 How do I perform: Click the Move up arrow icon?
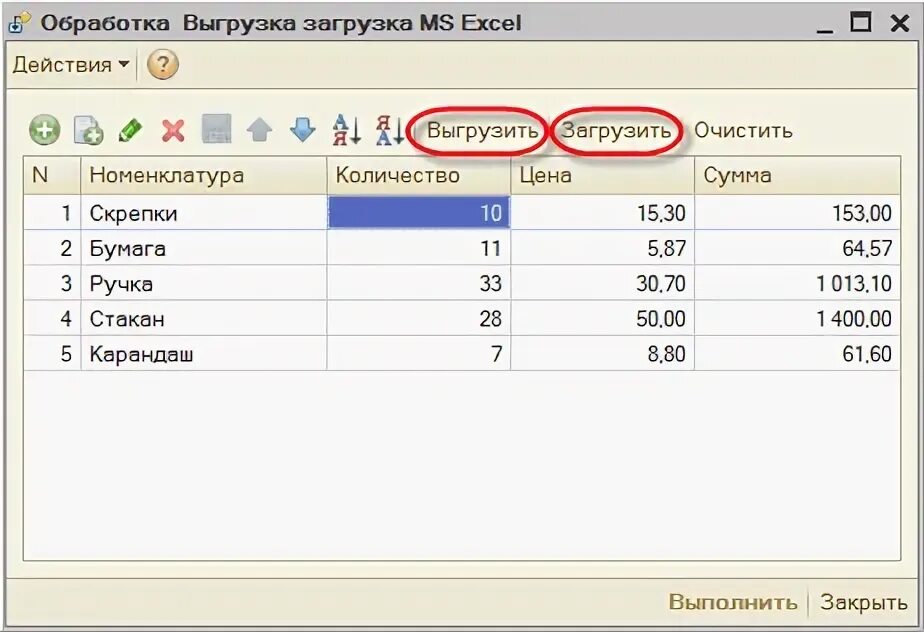[259, 130]
